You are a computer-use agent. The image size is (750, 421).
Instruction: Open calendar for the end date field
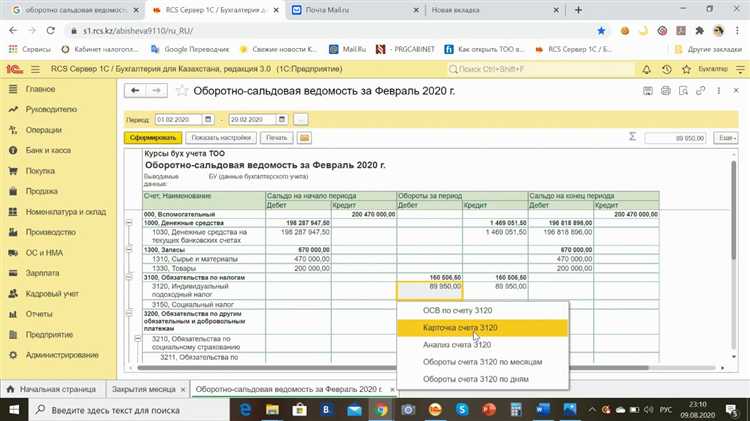(282, 119)
